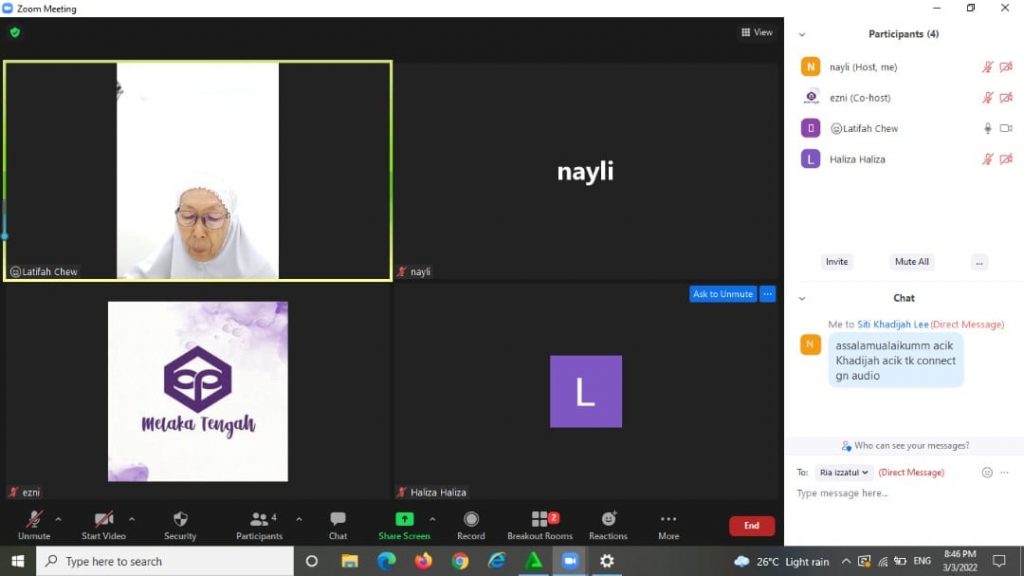This screenshot has height=576, width=1024.
Task: Toggle the Chat panel from toolbar
Action: tap(338, 520)
